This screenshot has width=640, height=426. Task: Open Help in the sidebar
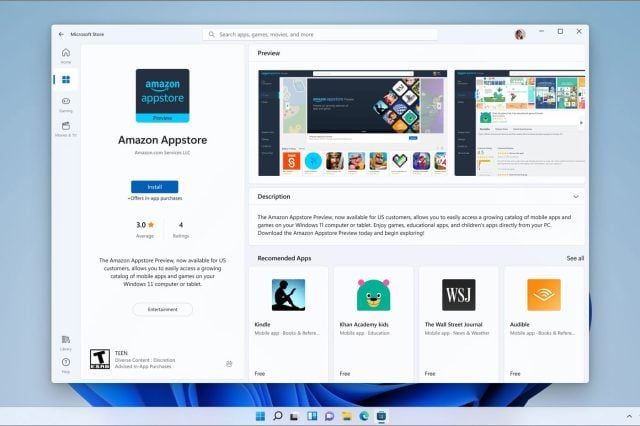point(66,365)
